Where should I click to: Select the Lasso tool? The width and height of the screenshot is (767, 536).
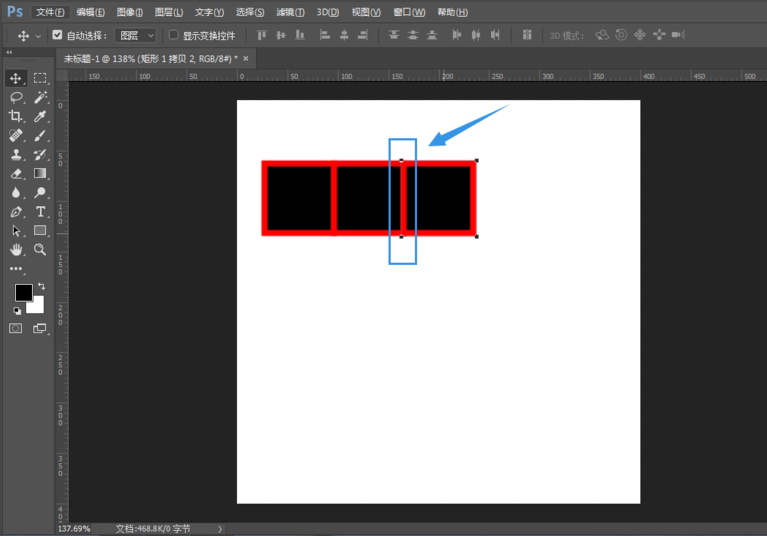click(x=16, y=97)
